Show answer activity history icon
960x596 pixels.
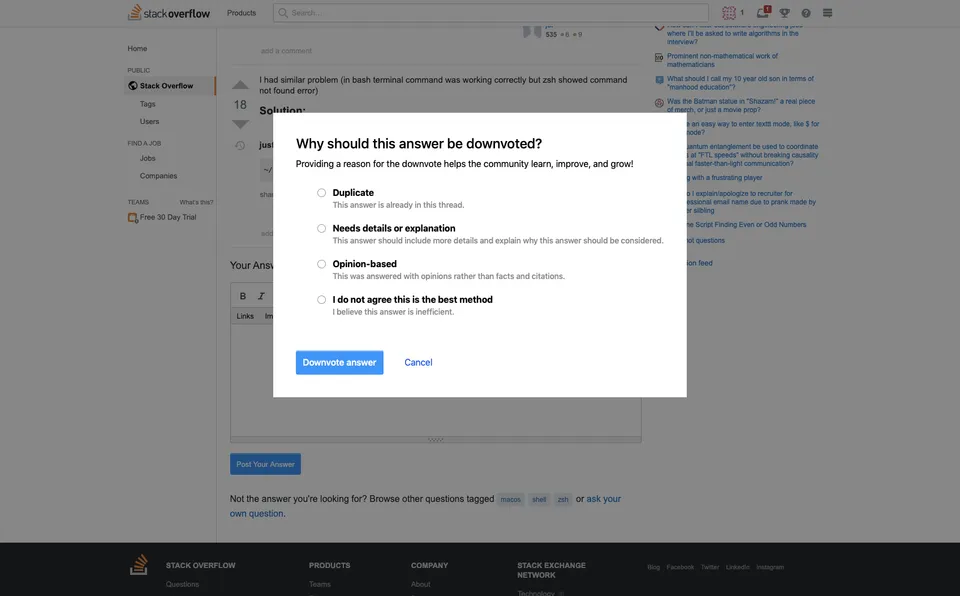tap(240, 146)
